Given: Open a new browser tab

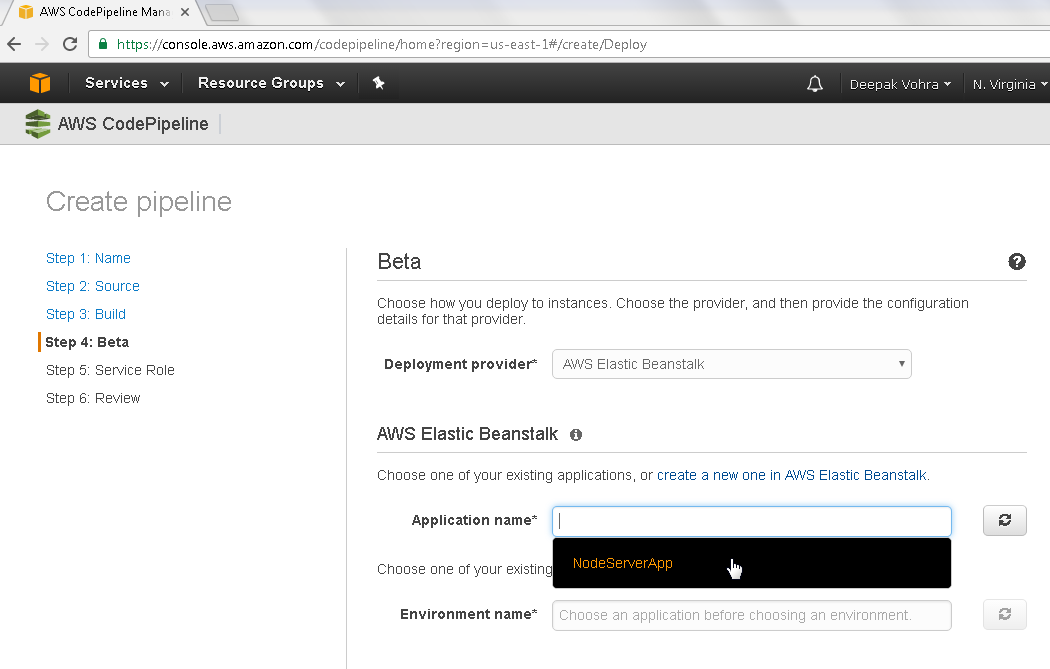Looking at the screenshot, I should point(222,12).
